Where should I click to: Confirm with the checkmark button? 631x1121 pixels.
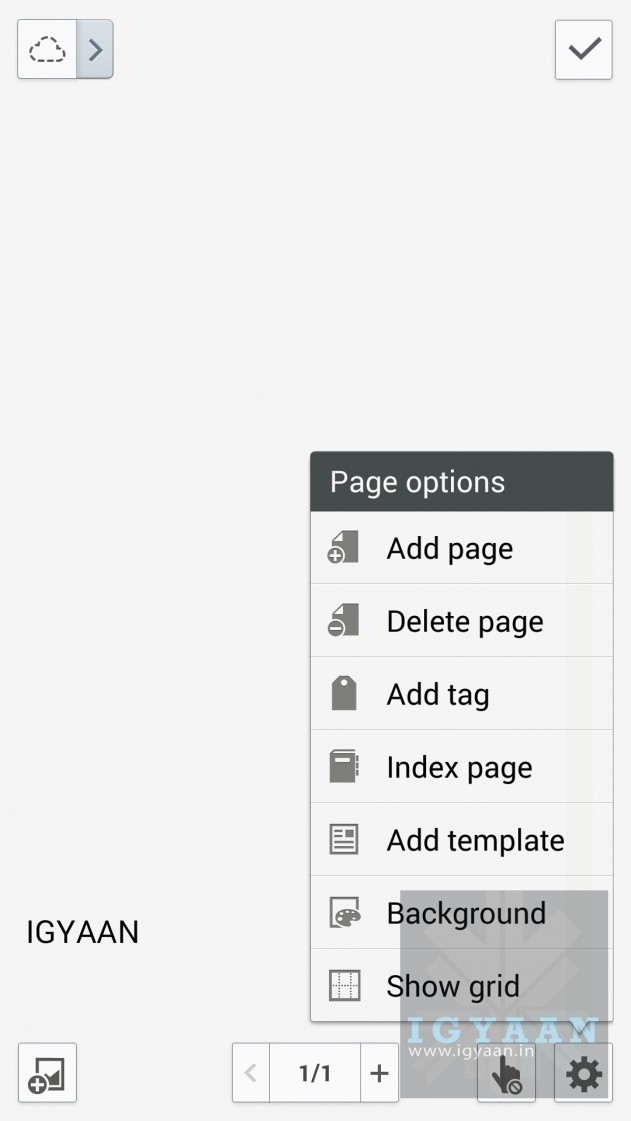click(x=584, y=49)
